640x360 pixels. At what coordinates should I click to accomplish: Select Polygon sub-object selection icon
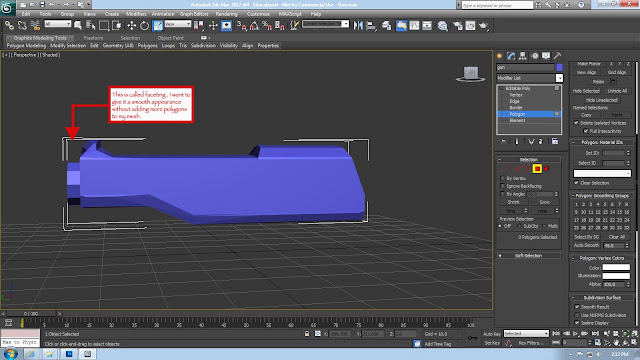click(537, 169)
